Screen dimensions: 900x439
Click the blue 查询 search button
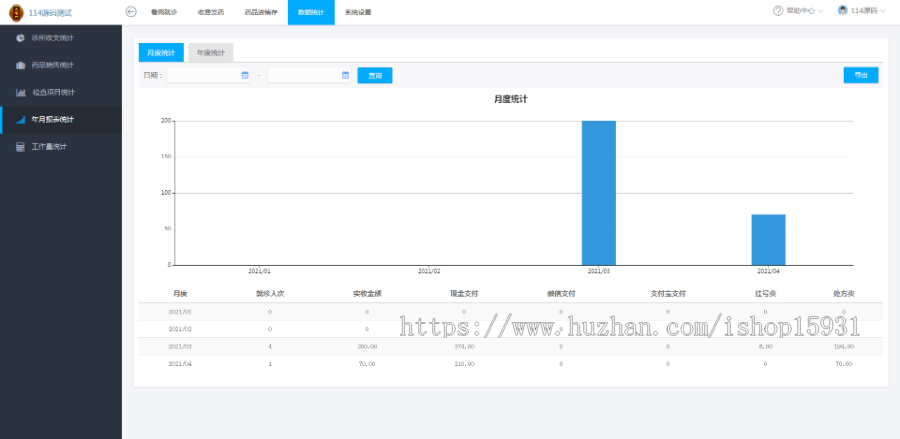tap(375, 75)
